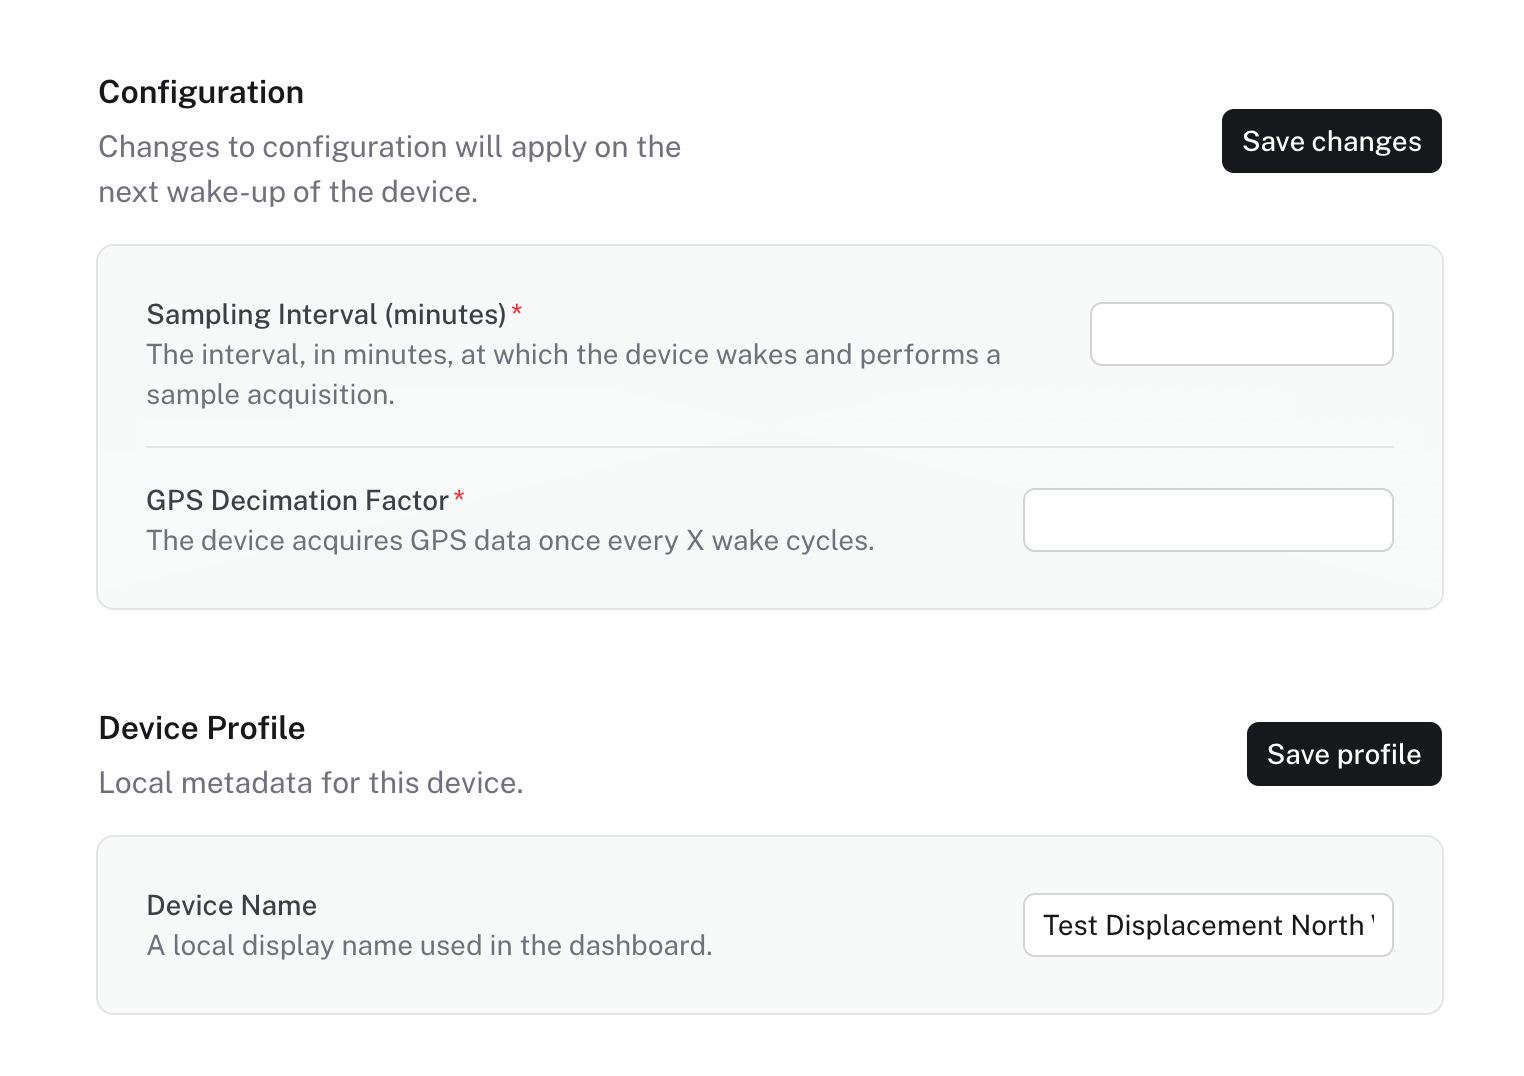Click the Save changes button
1524x1076 pixels.
1331,141
